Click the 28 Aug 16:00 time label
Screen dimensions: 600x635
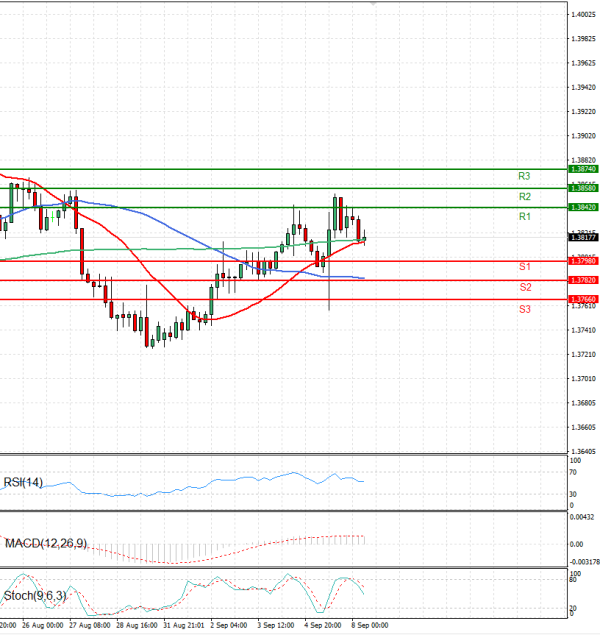click(x=137, y=626)
